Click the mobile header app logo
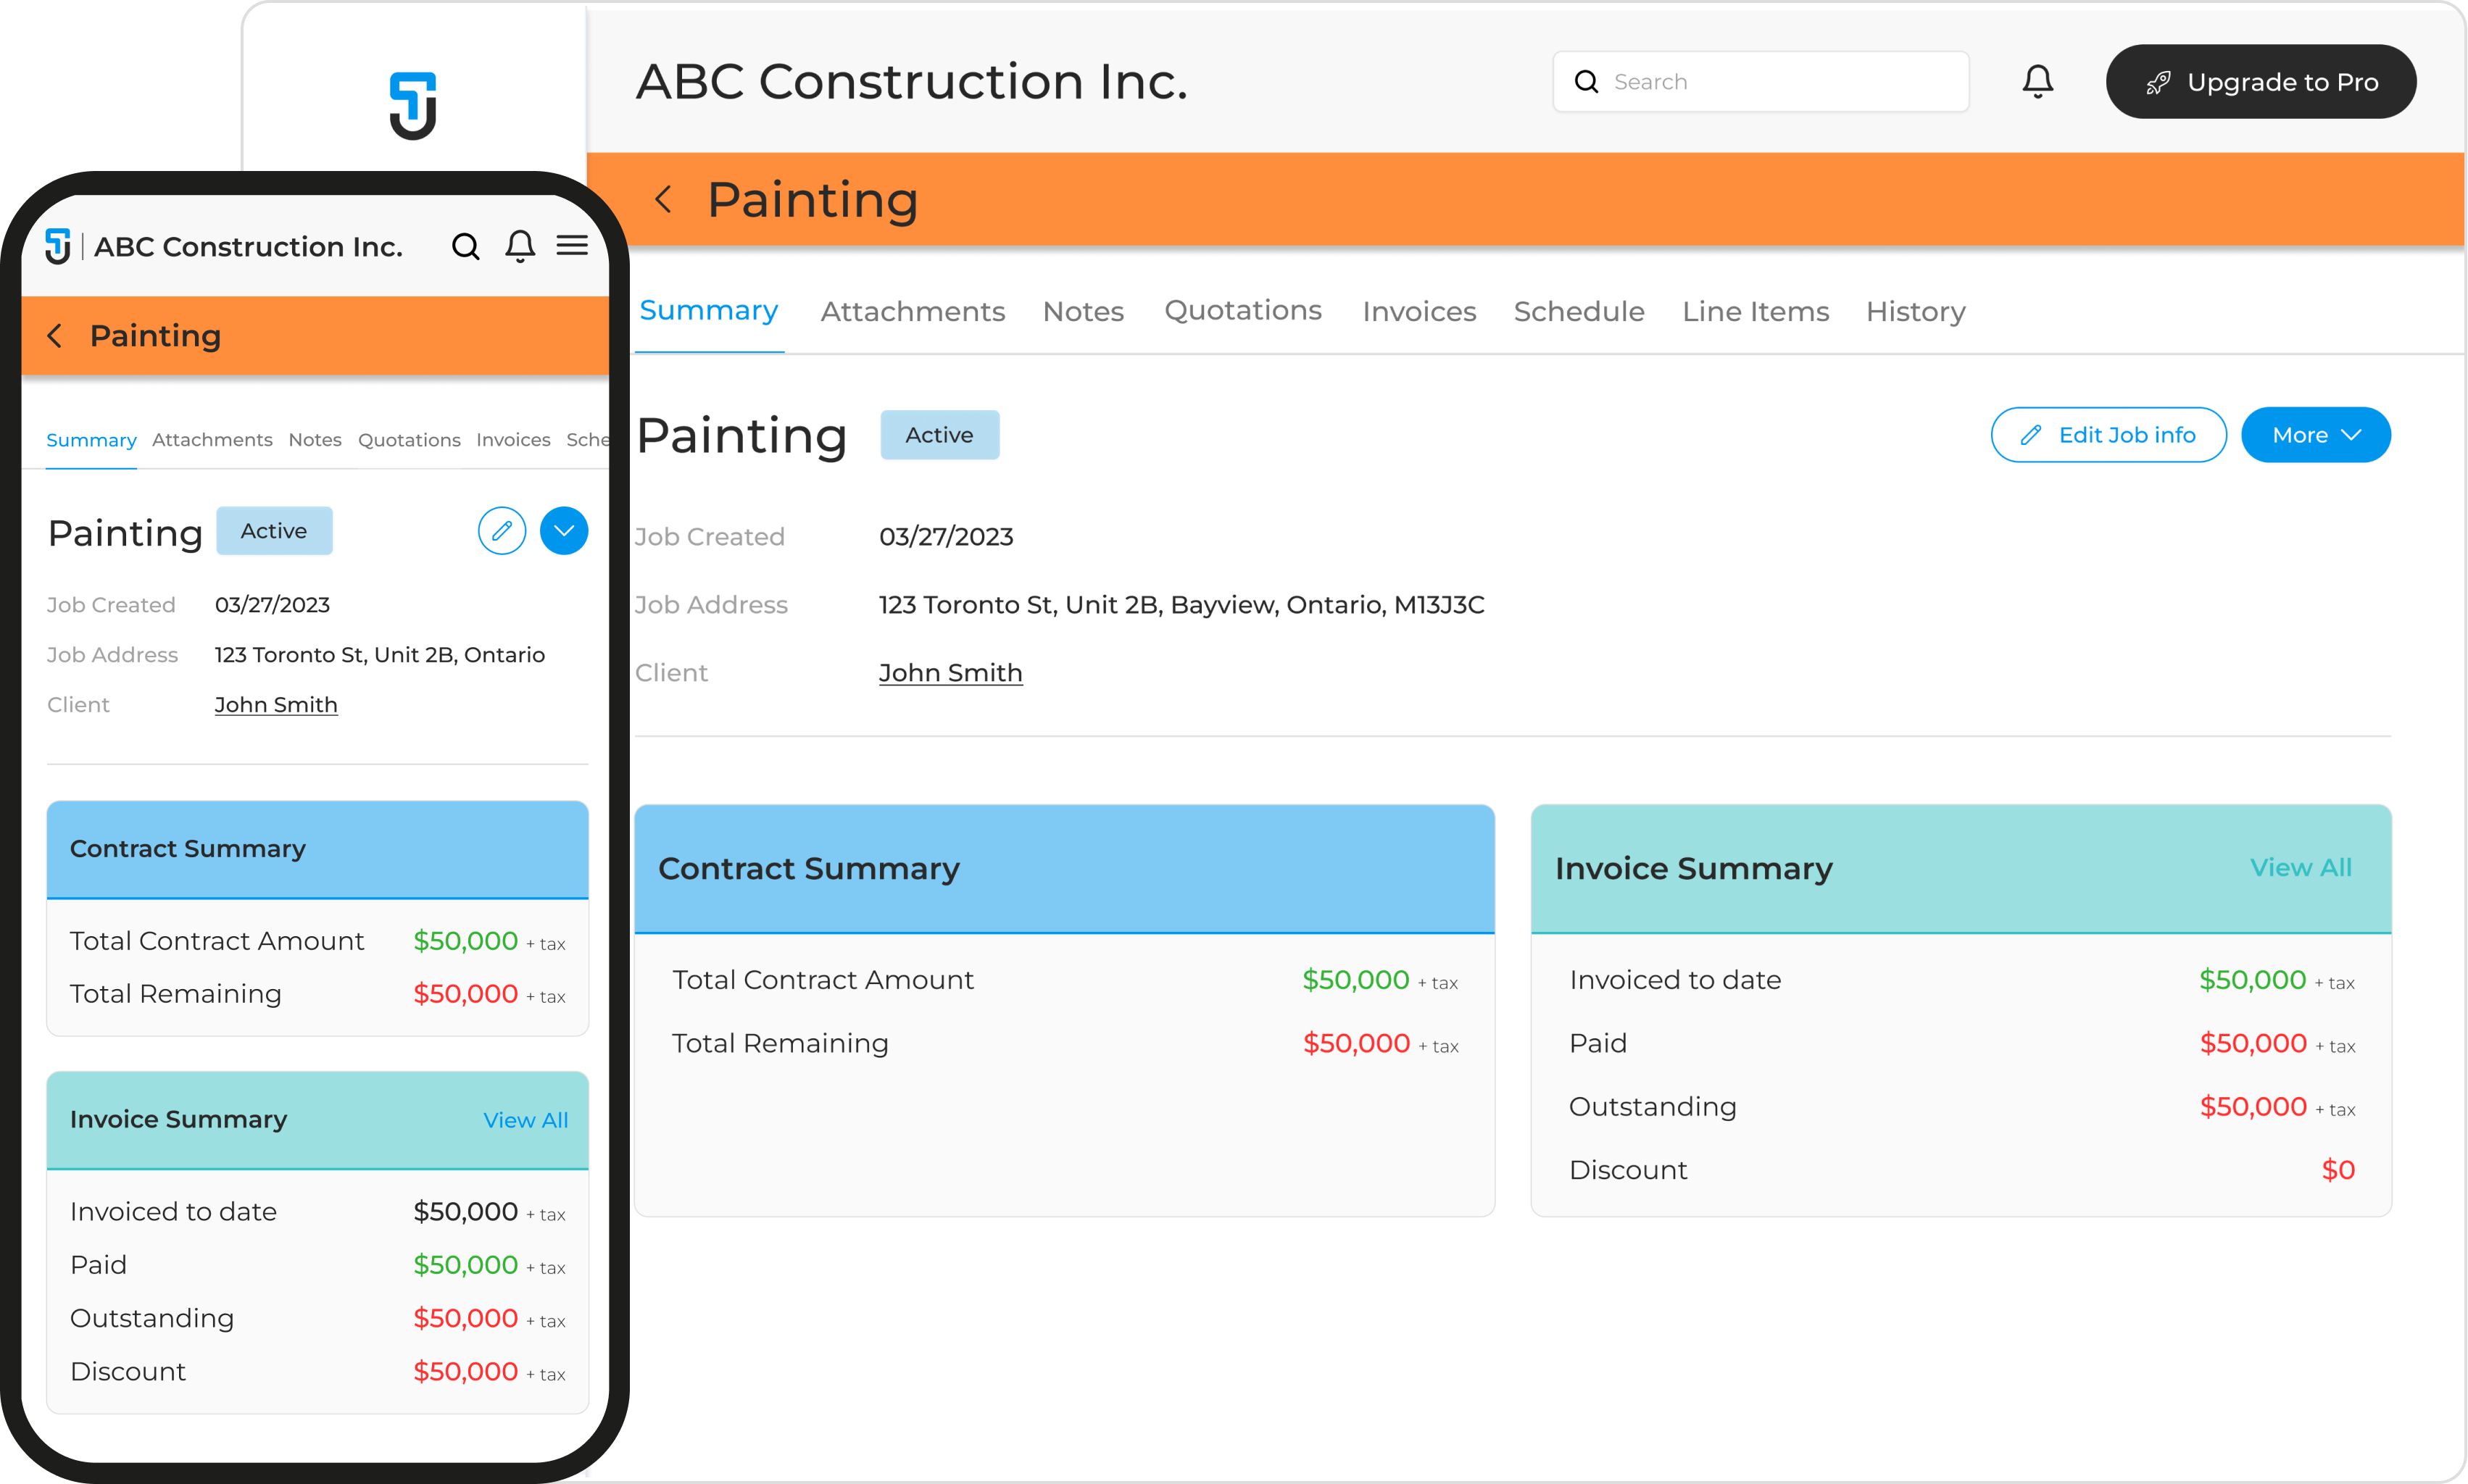 click(x=58, y=246)
